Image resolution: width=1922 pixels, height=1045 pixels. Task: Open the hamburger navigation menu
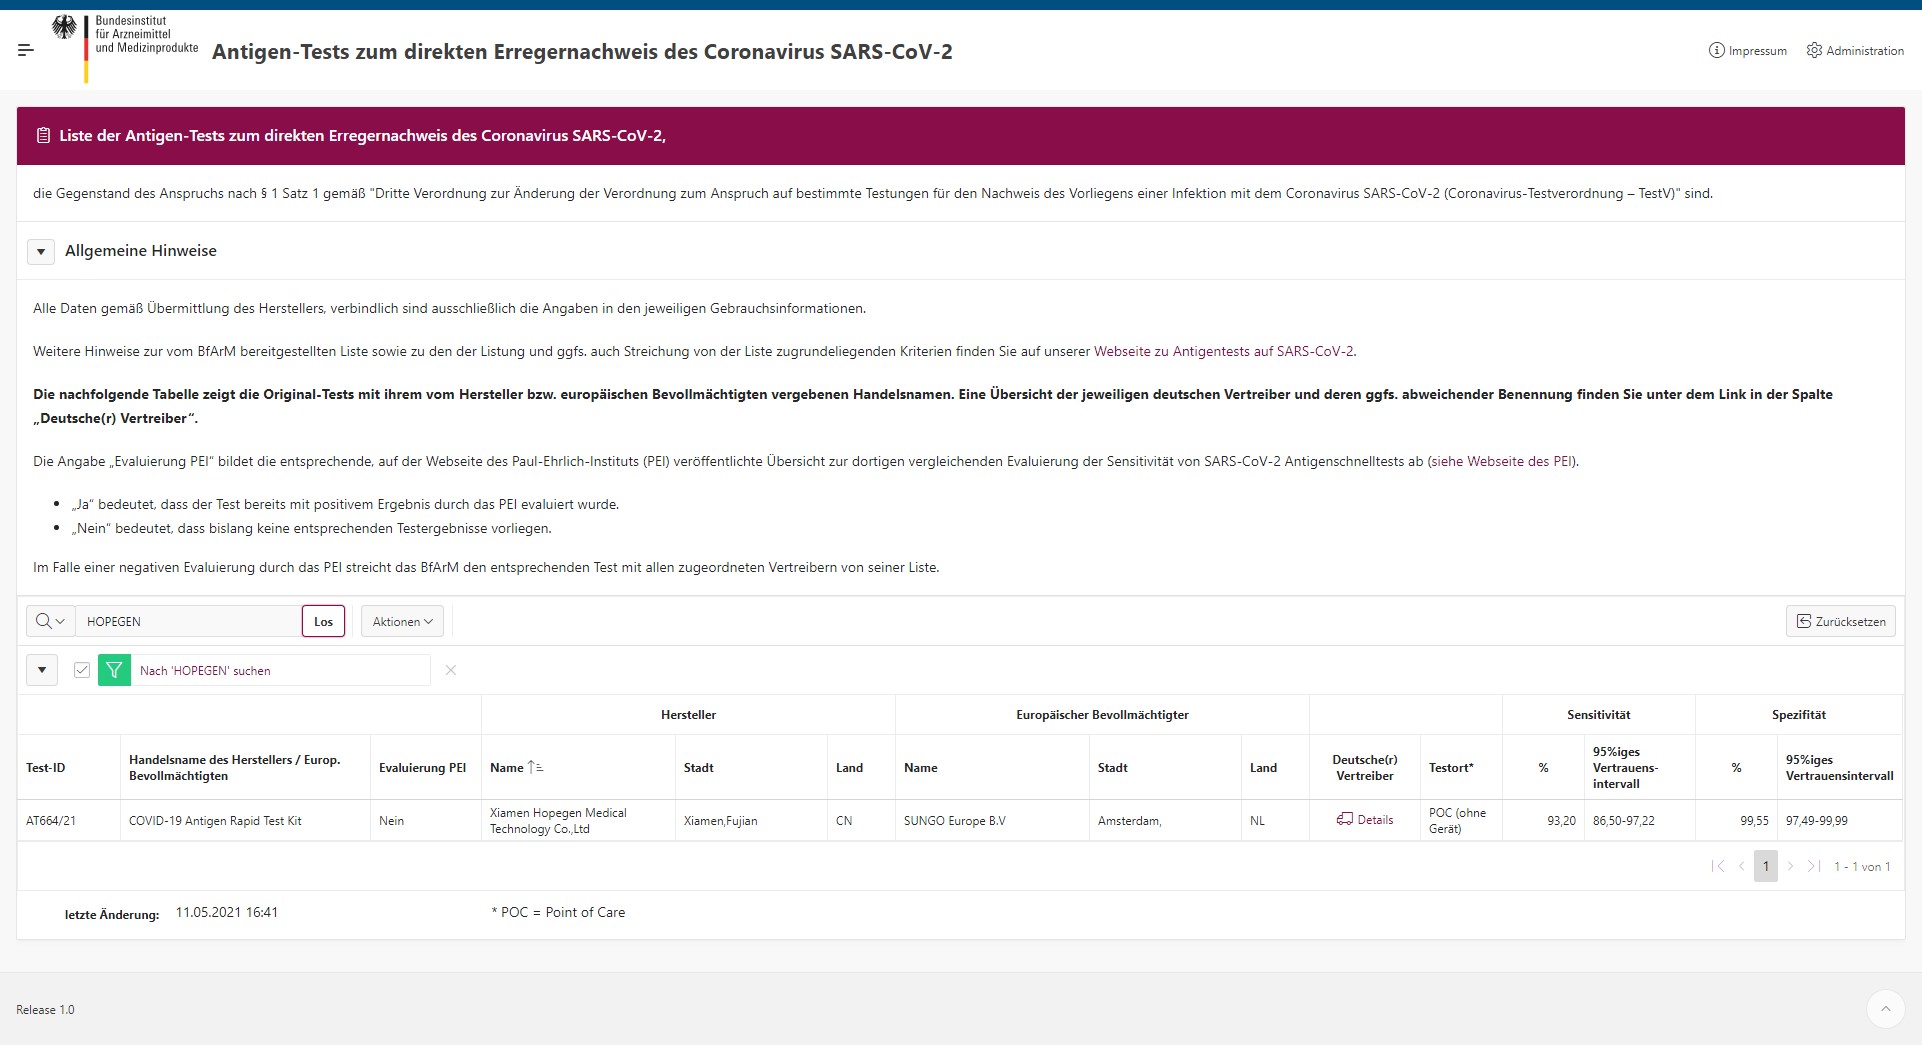coord(26,50)
